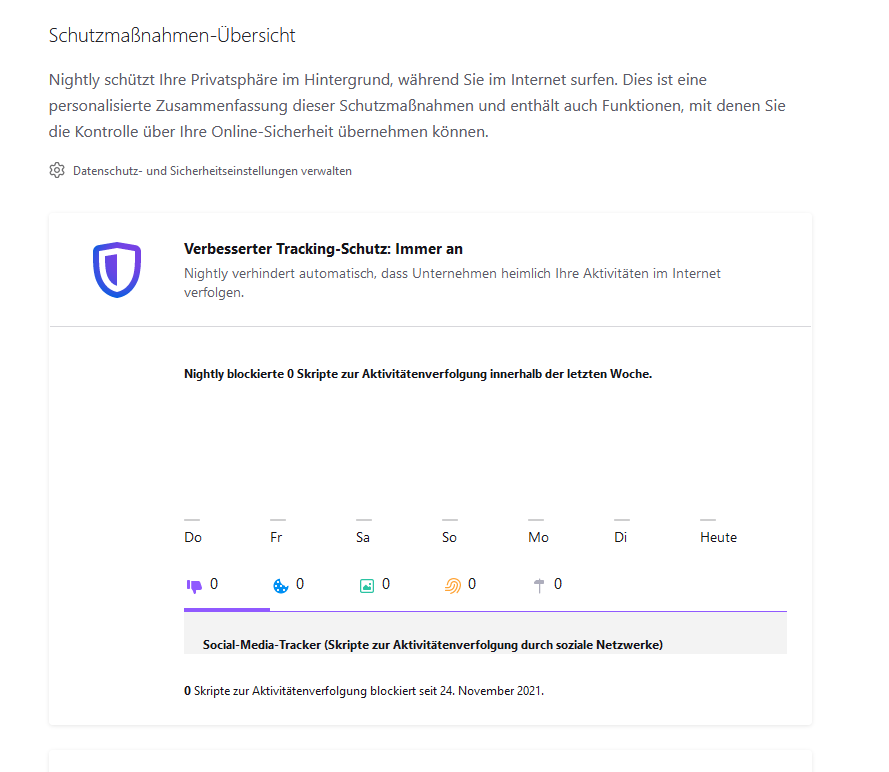The width and height of the screenshot is (889, 772).
Task: Click the 'Sa' day label in graph
Action: (363, 537)
